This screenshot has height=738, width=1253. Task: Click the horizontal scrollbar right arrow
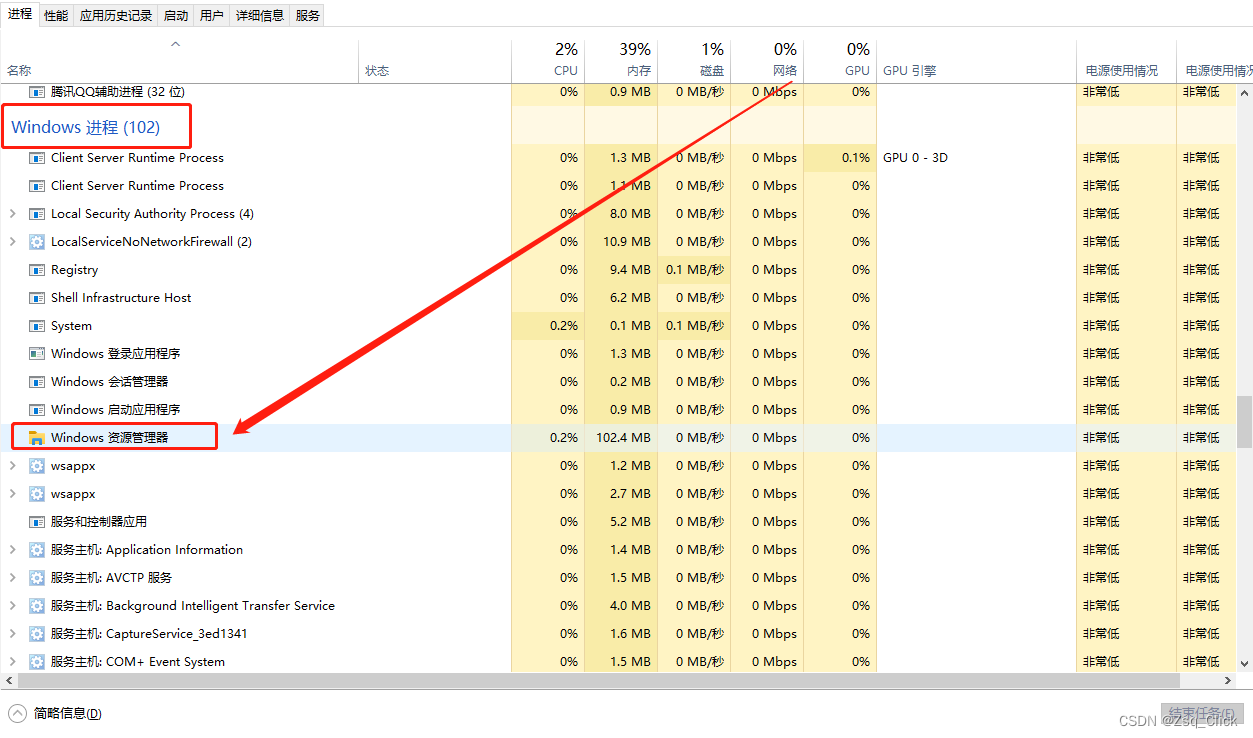1228,680
